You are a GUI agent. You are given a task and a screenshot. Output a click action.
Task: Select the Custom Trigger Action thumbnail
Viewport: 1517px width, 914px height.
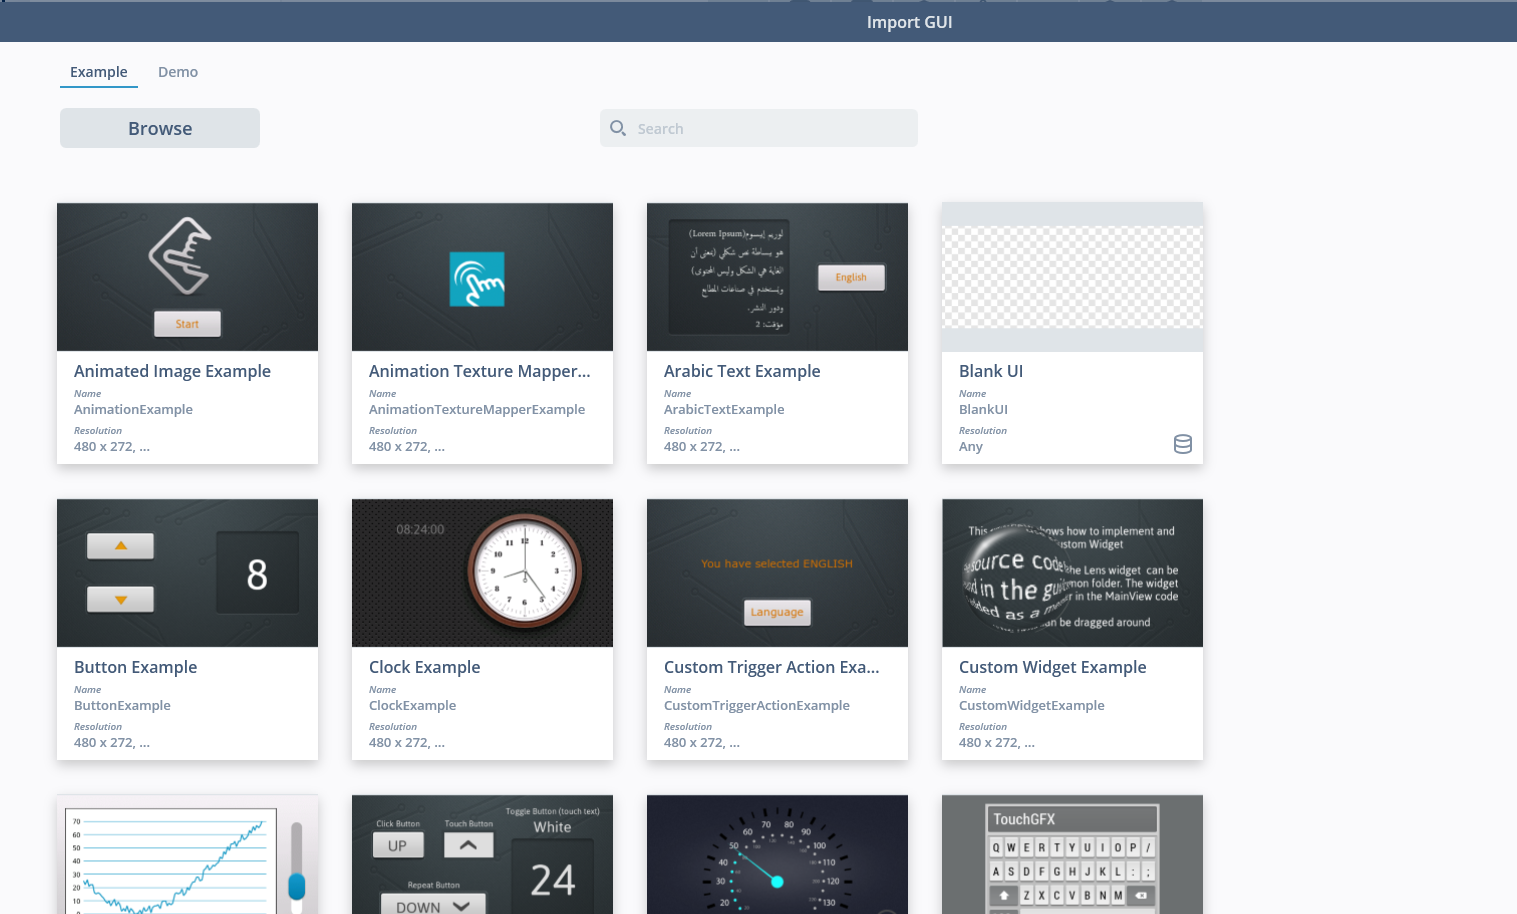point(778,573)
